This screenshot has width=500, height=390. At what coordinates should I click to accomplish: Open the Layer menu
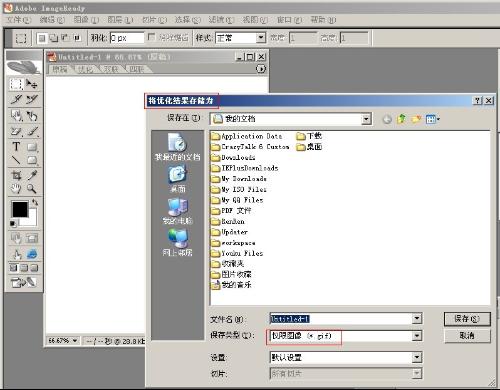[x=120, y=20]
